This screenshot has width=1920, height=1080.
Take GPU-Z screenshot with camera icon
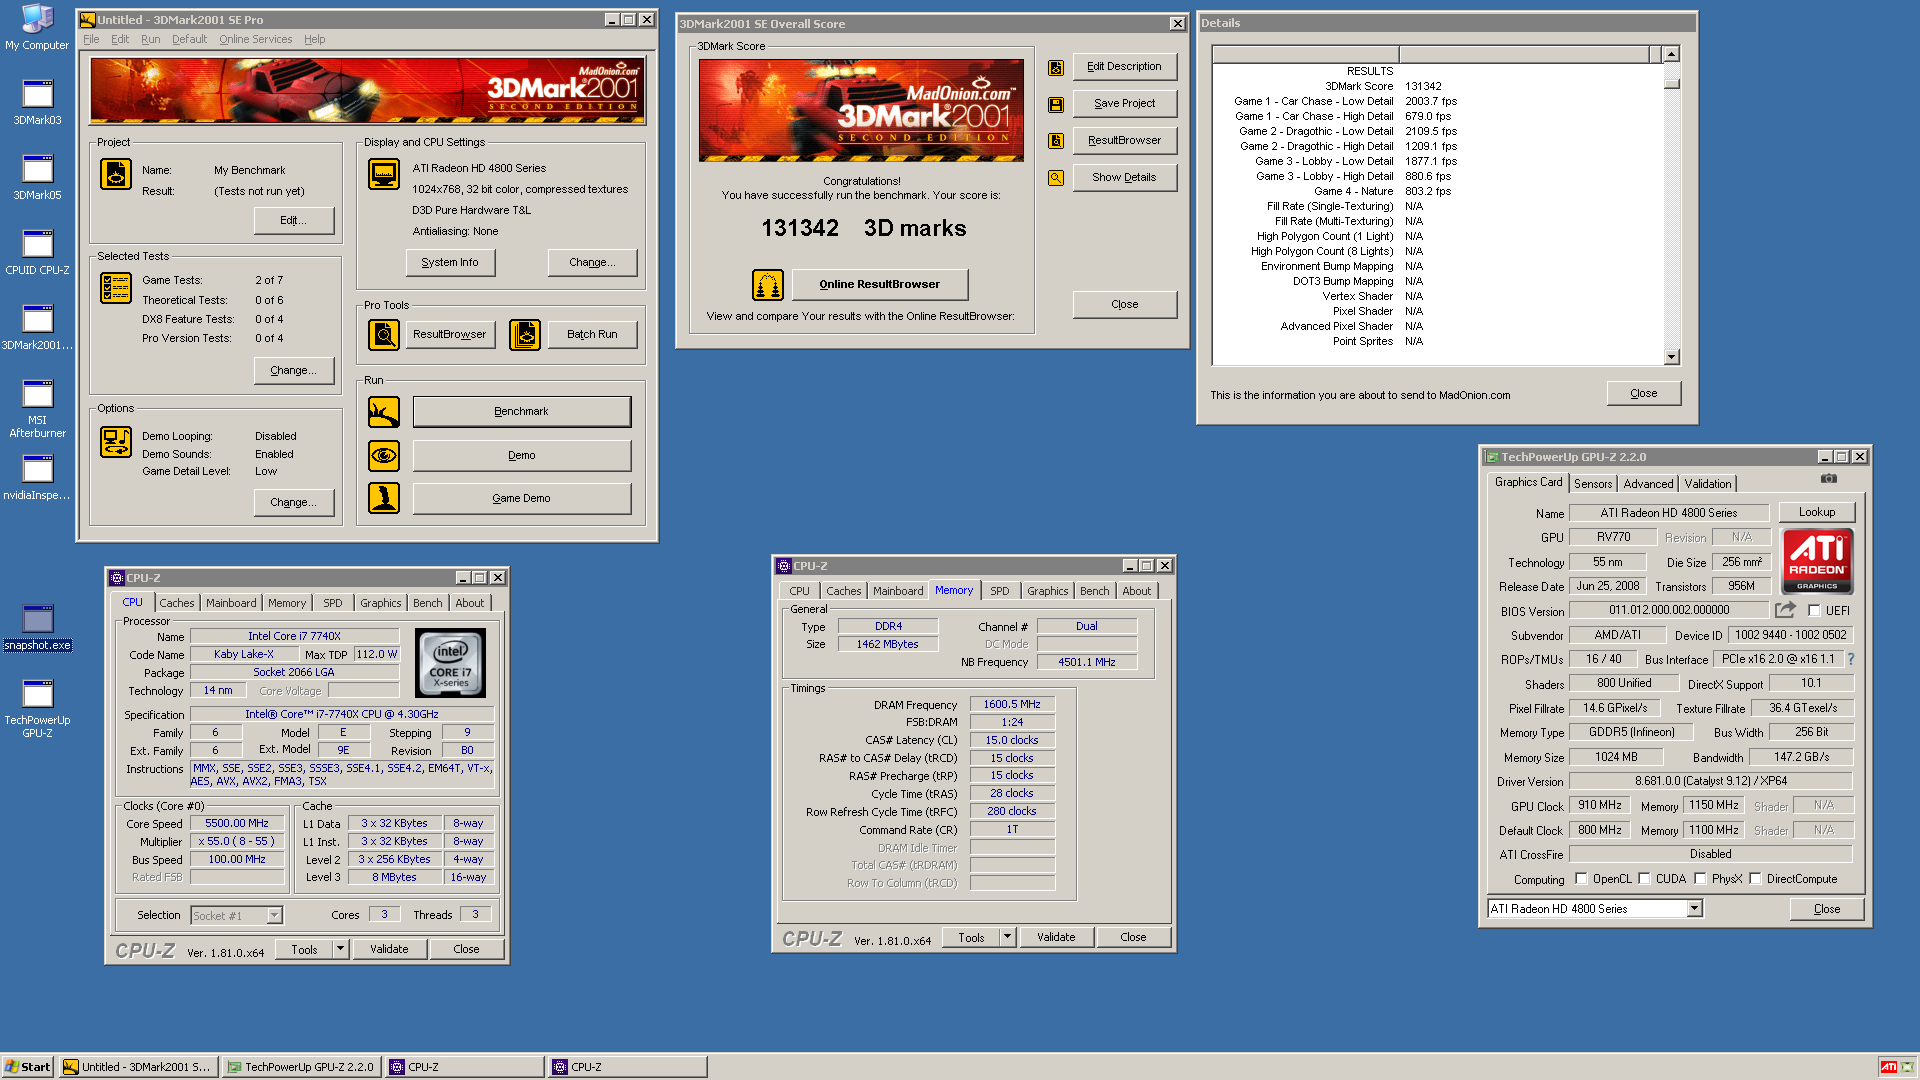pos(1829,479)
